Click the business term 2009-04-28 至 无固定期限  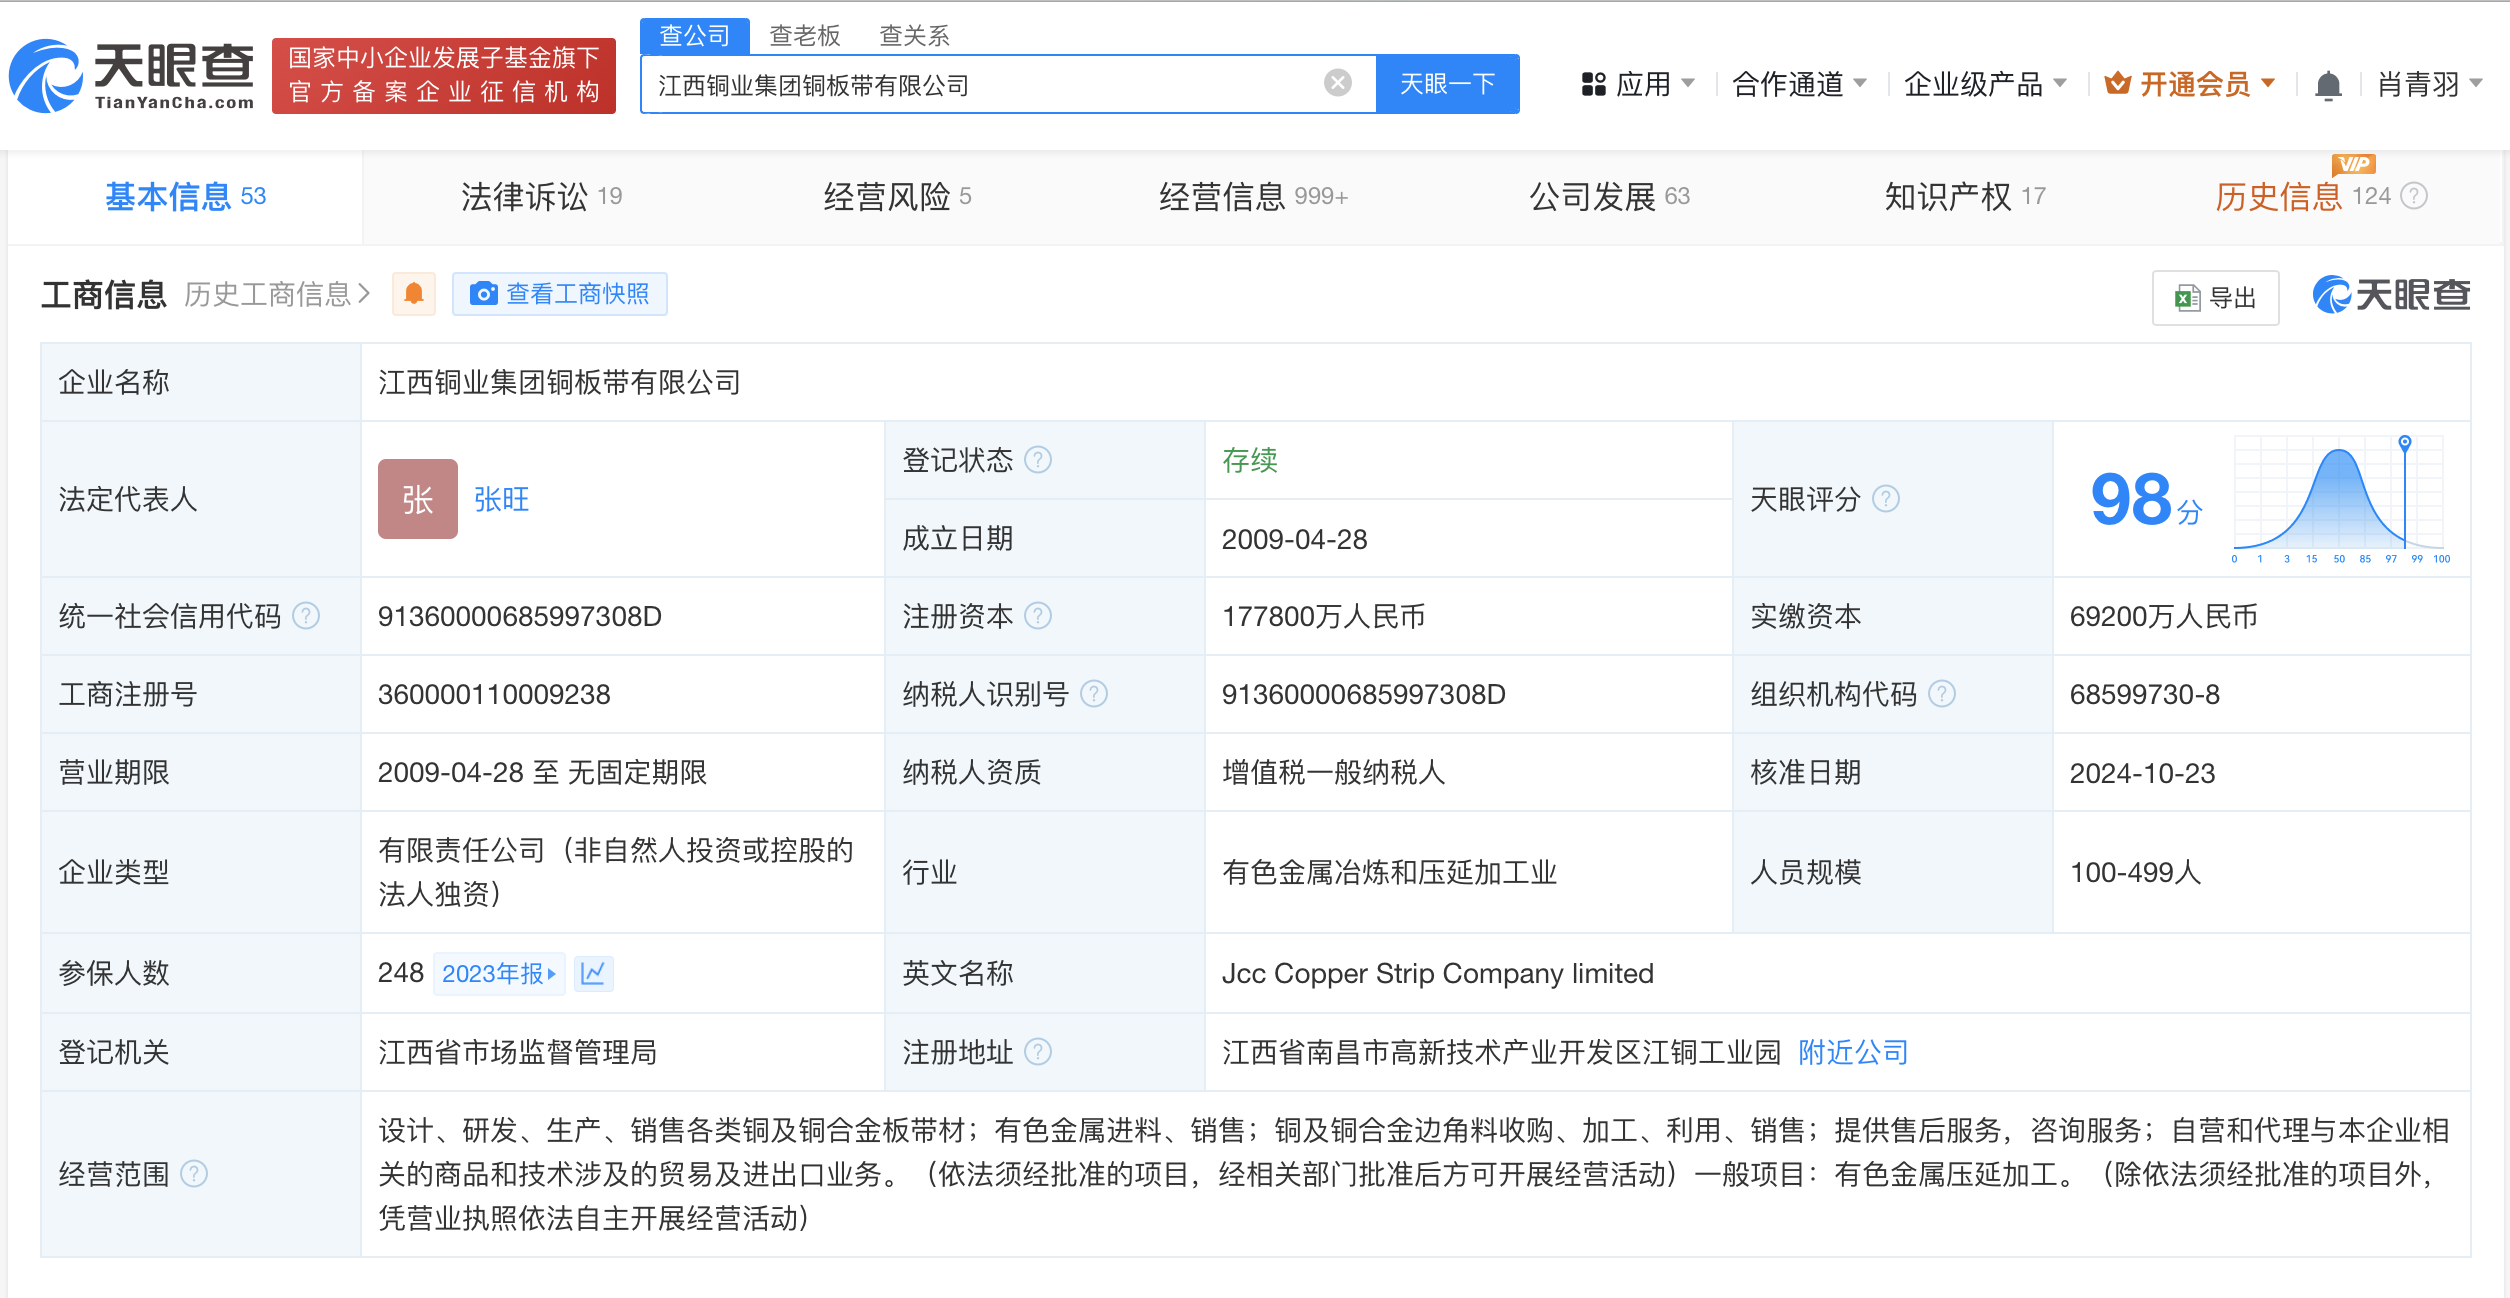543,772
